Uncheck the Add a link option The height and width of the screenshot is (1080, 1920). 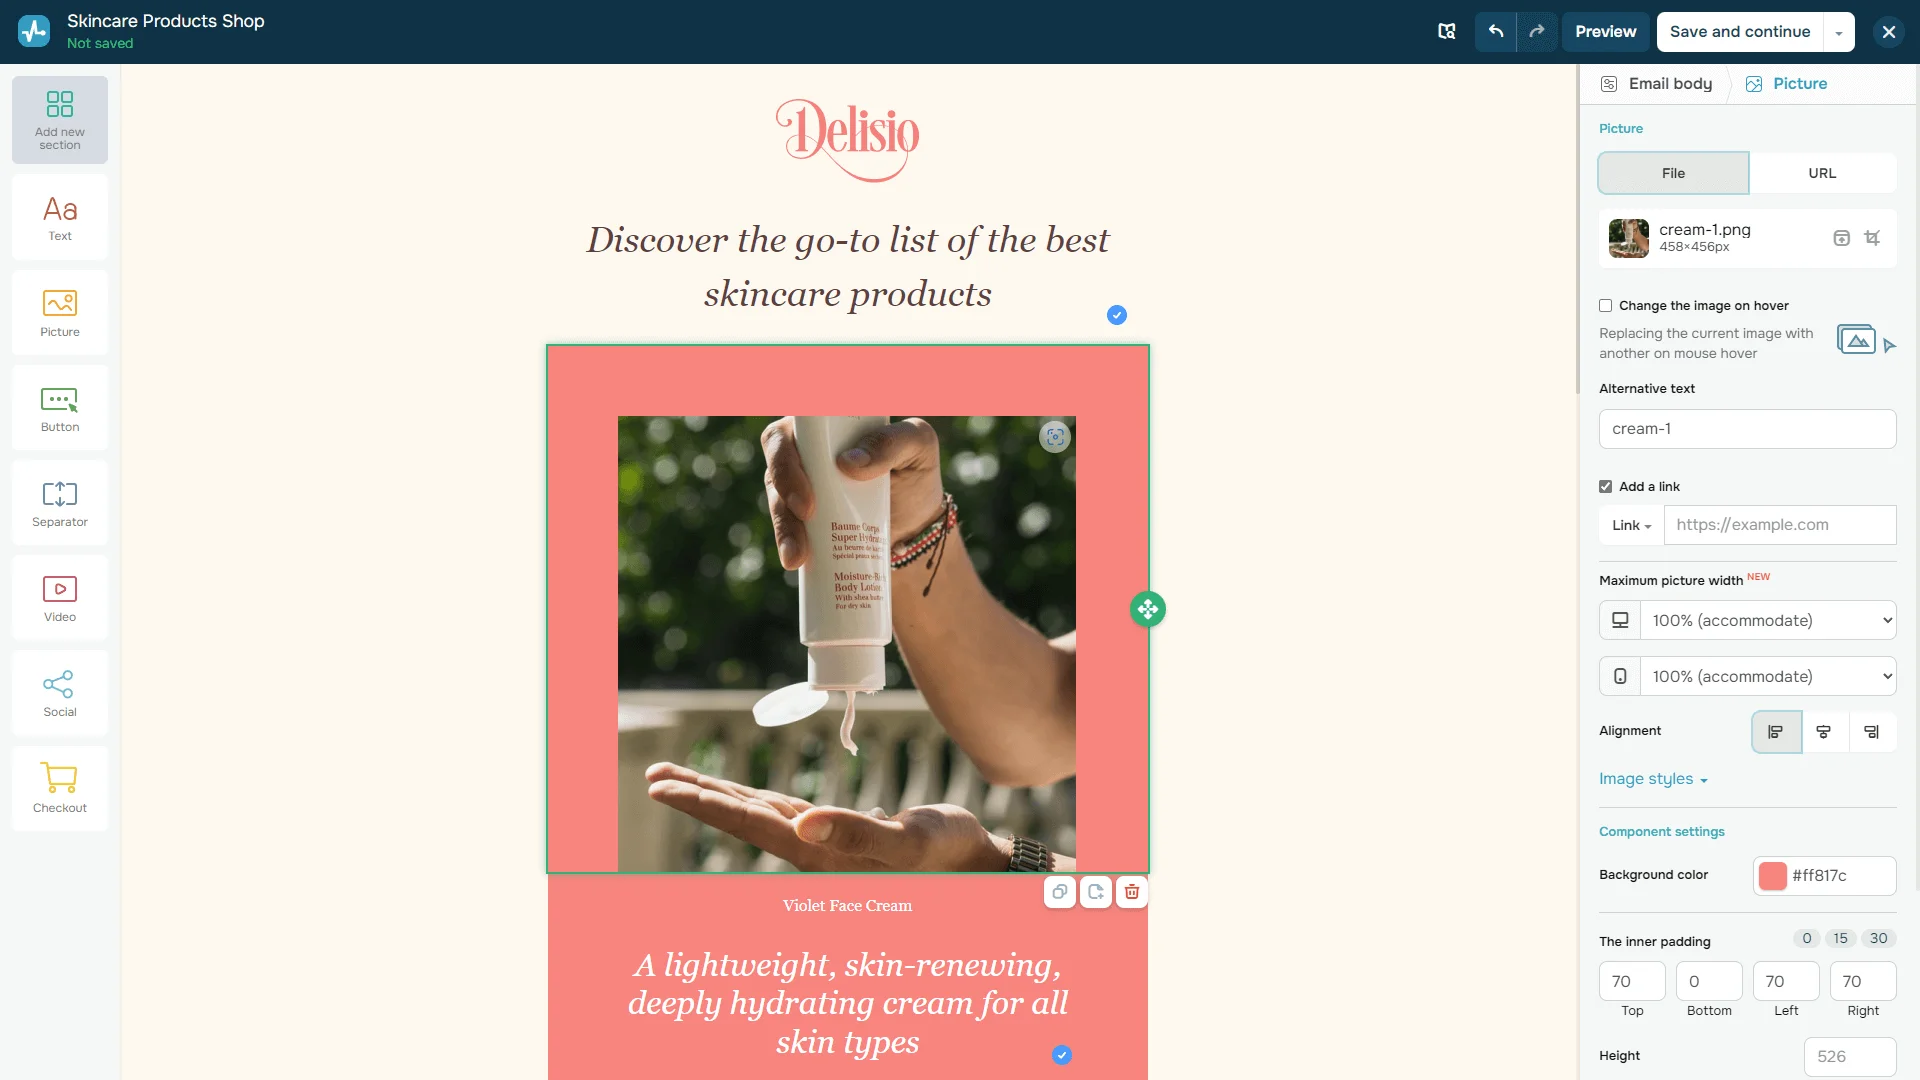coord(1605,487)
